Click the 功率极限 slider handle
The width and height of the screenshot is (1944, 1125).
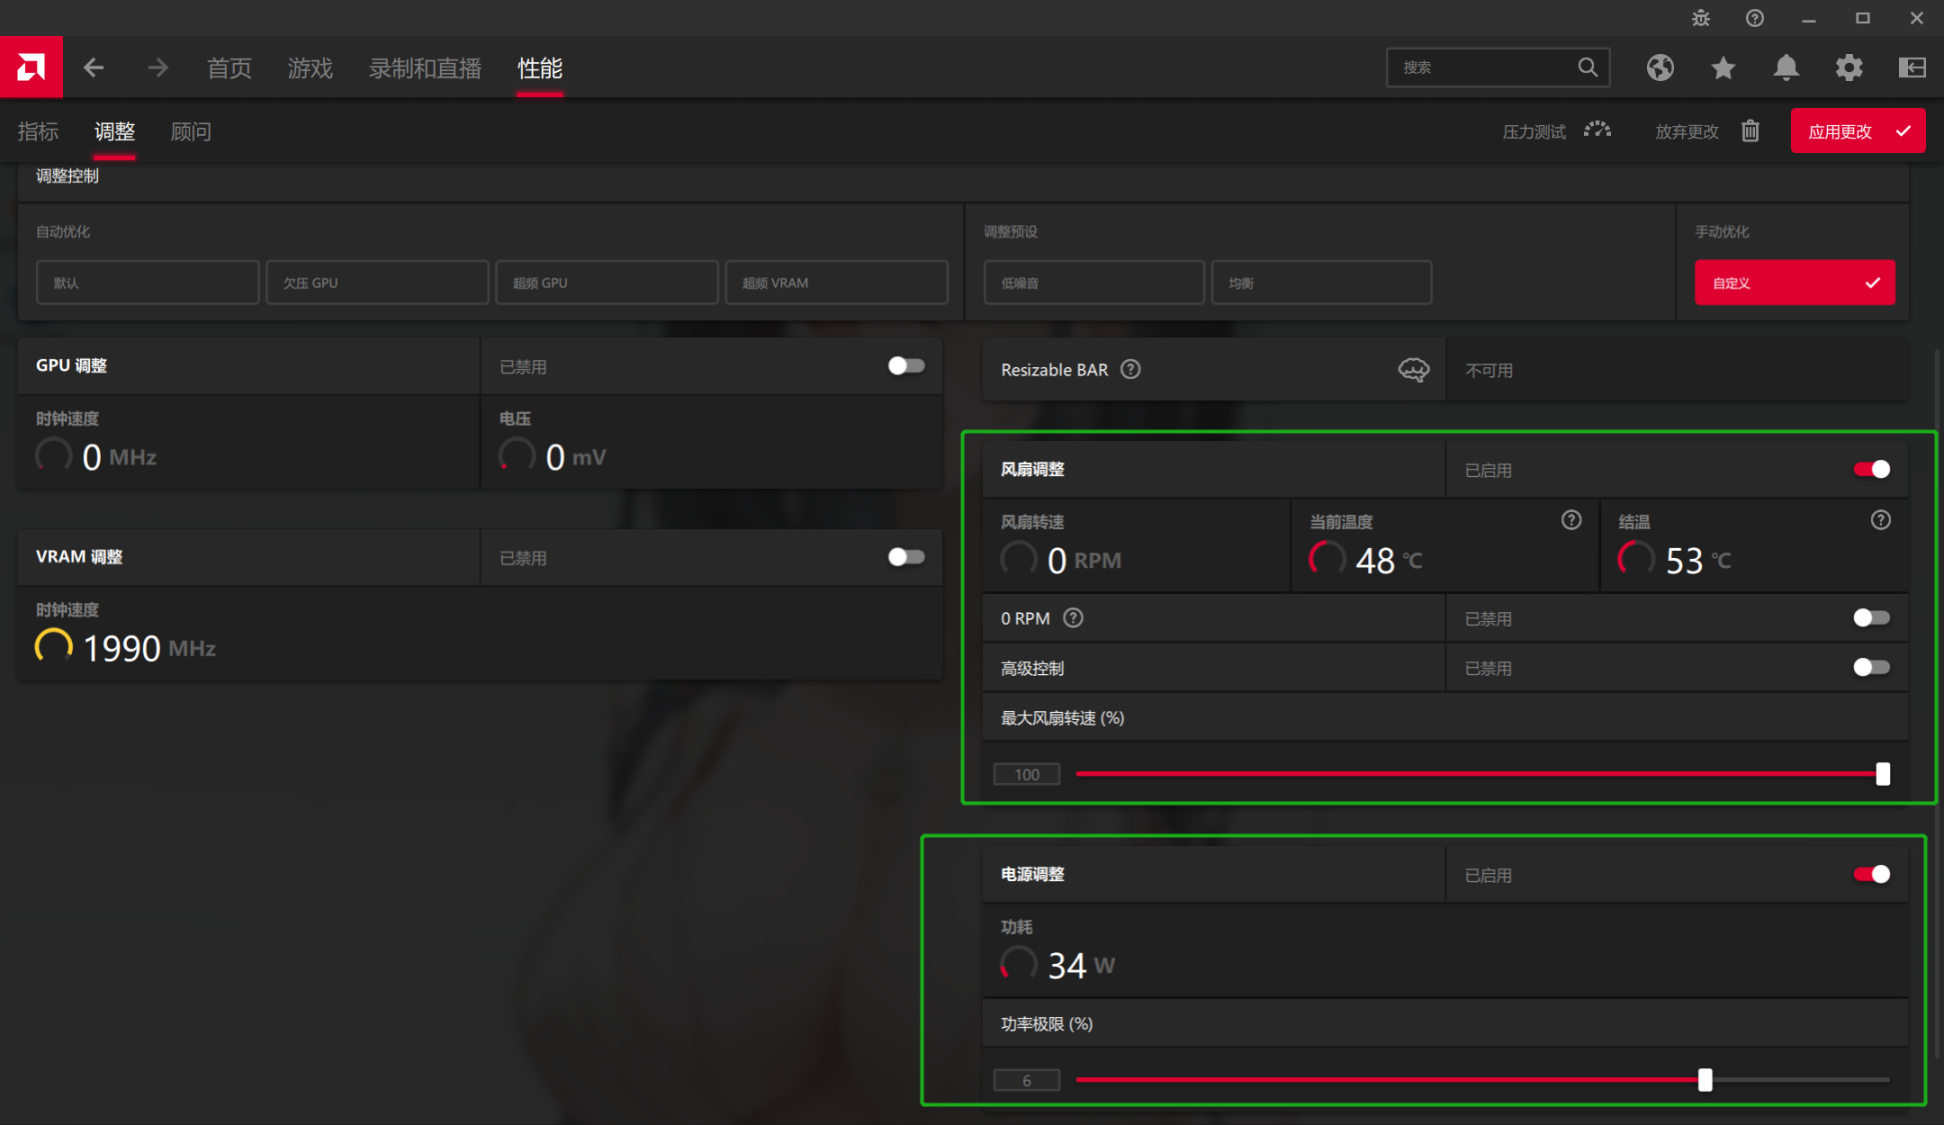(1705, 1079)
